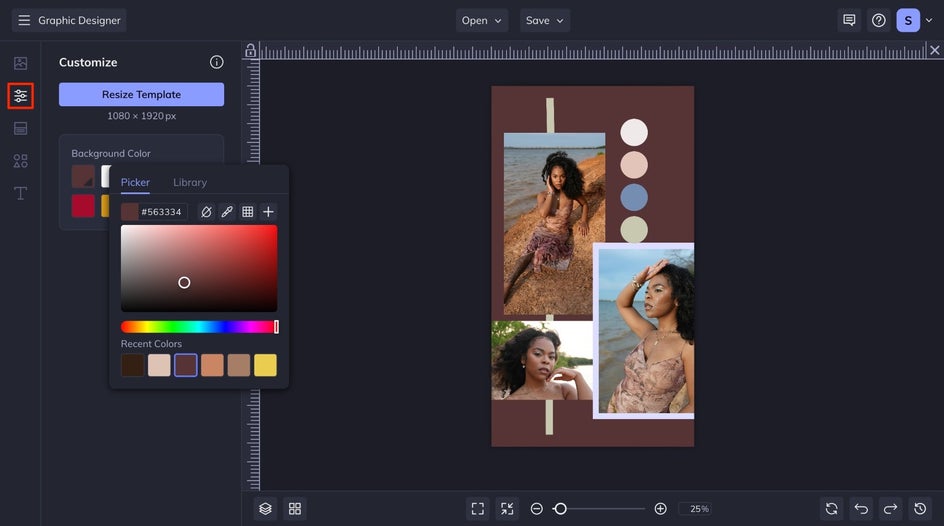Open the Graphics shapes sidebar panel
Screen dimensions: 944x526
[20, 161]
